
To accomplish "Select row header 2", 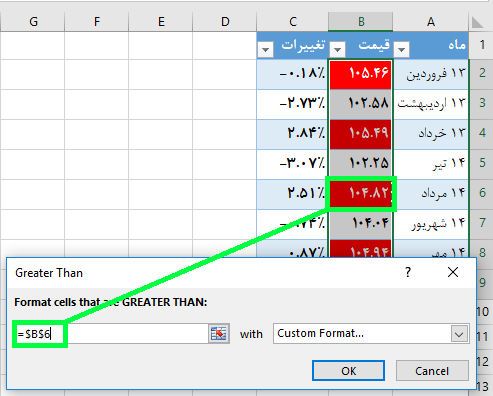I will coord(482,74).
